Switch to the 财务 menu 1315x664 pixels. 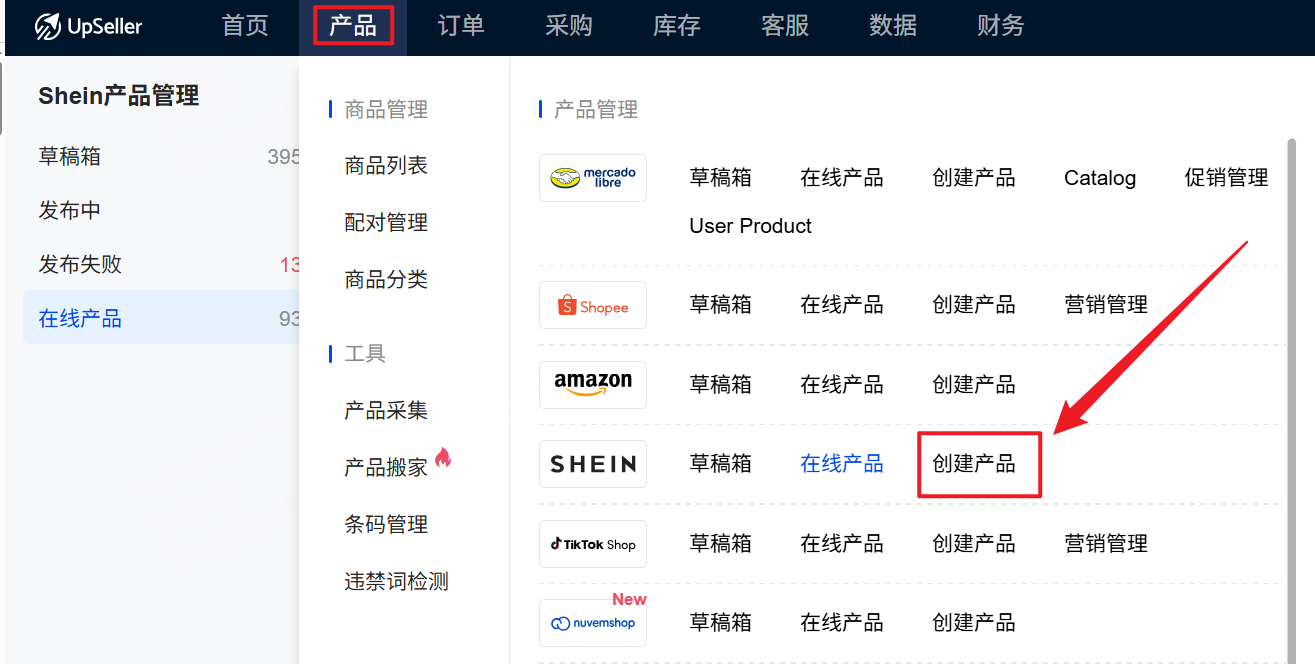[1000, 26]
